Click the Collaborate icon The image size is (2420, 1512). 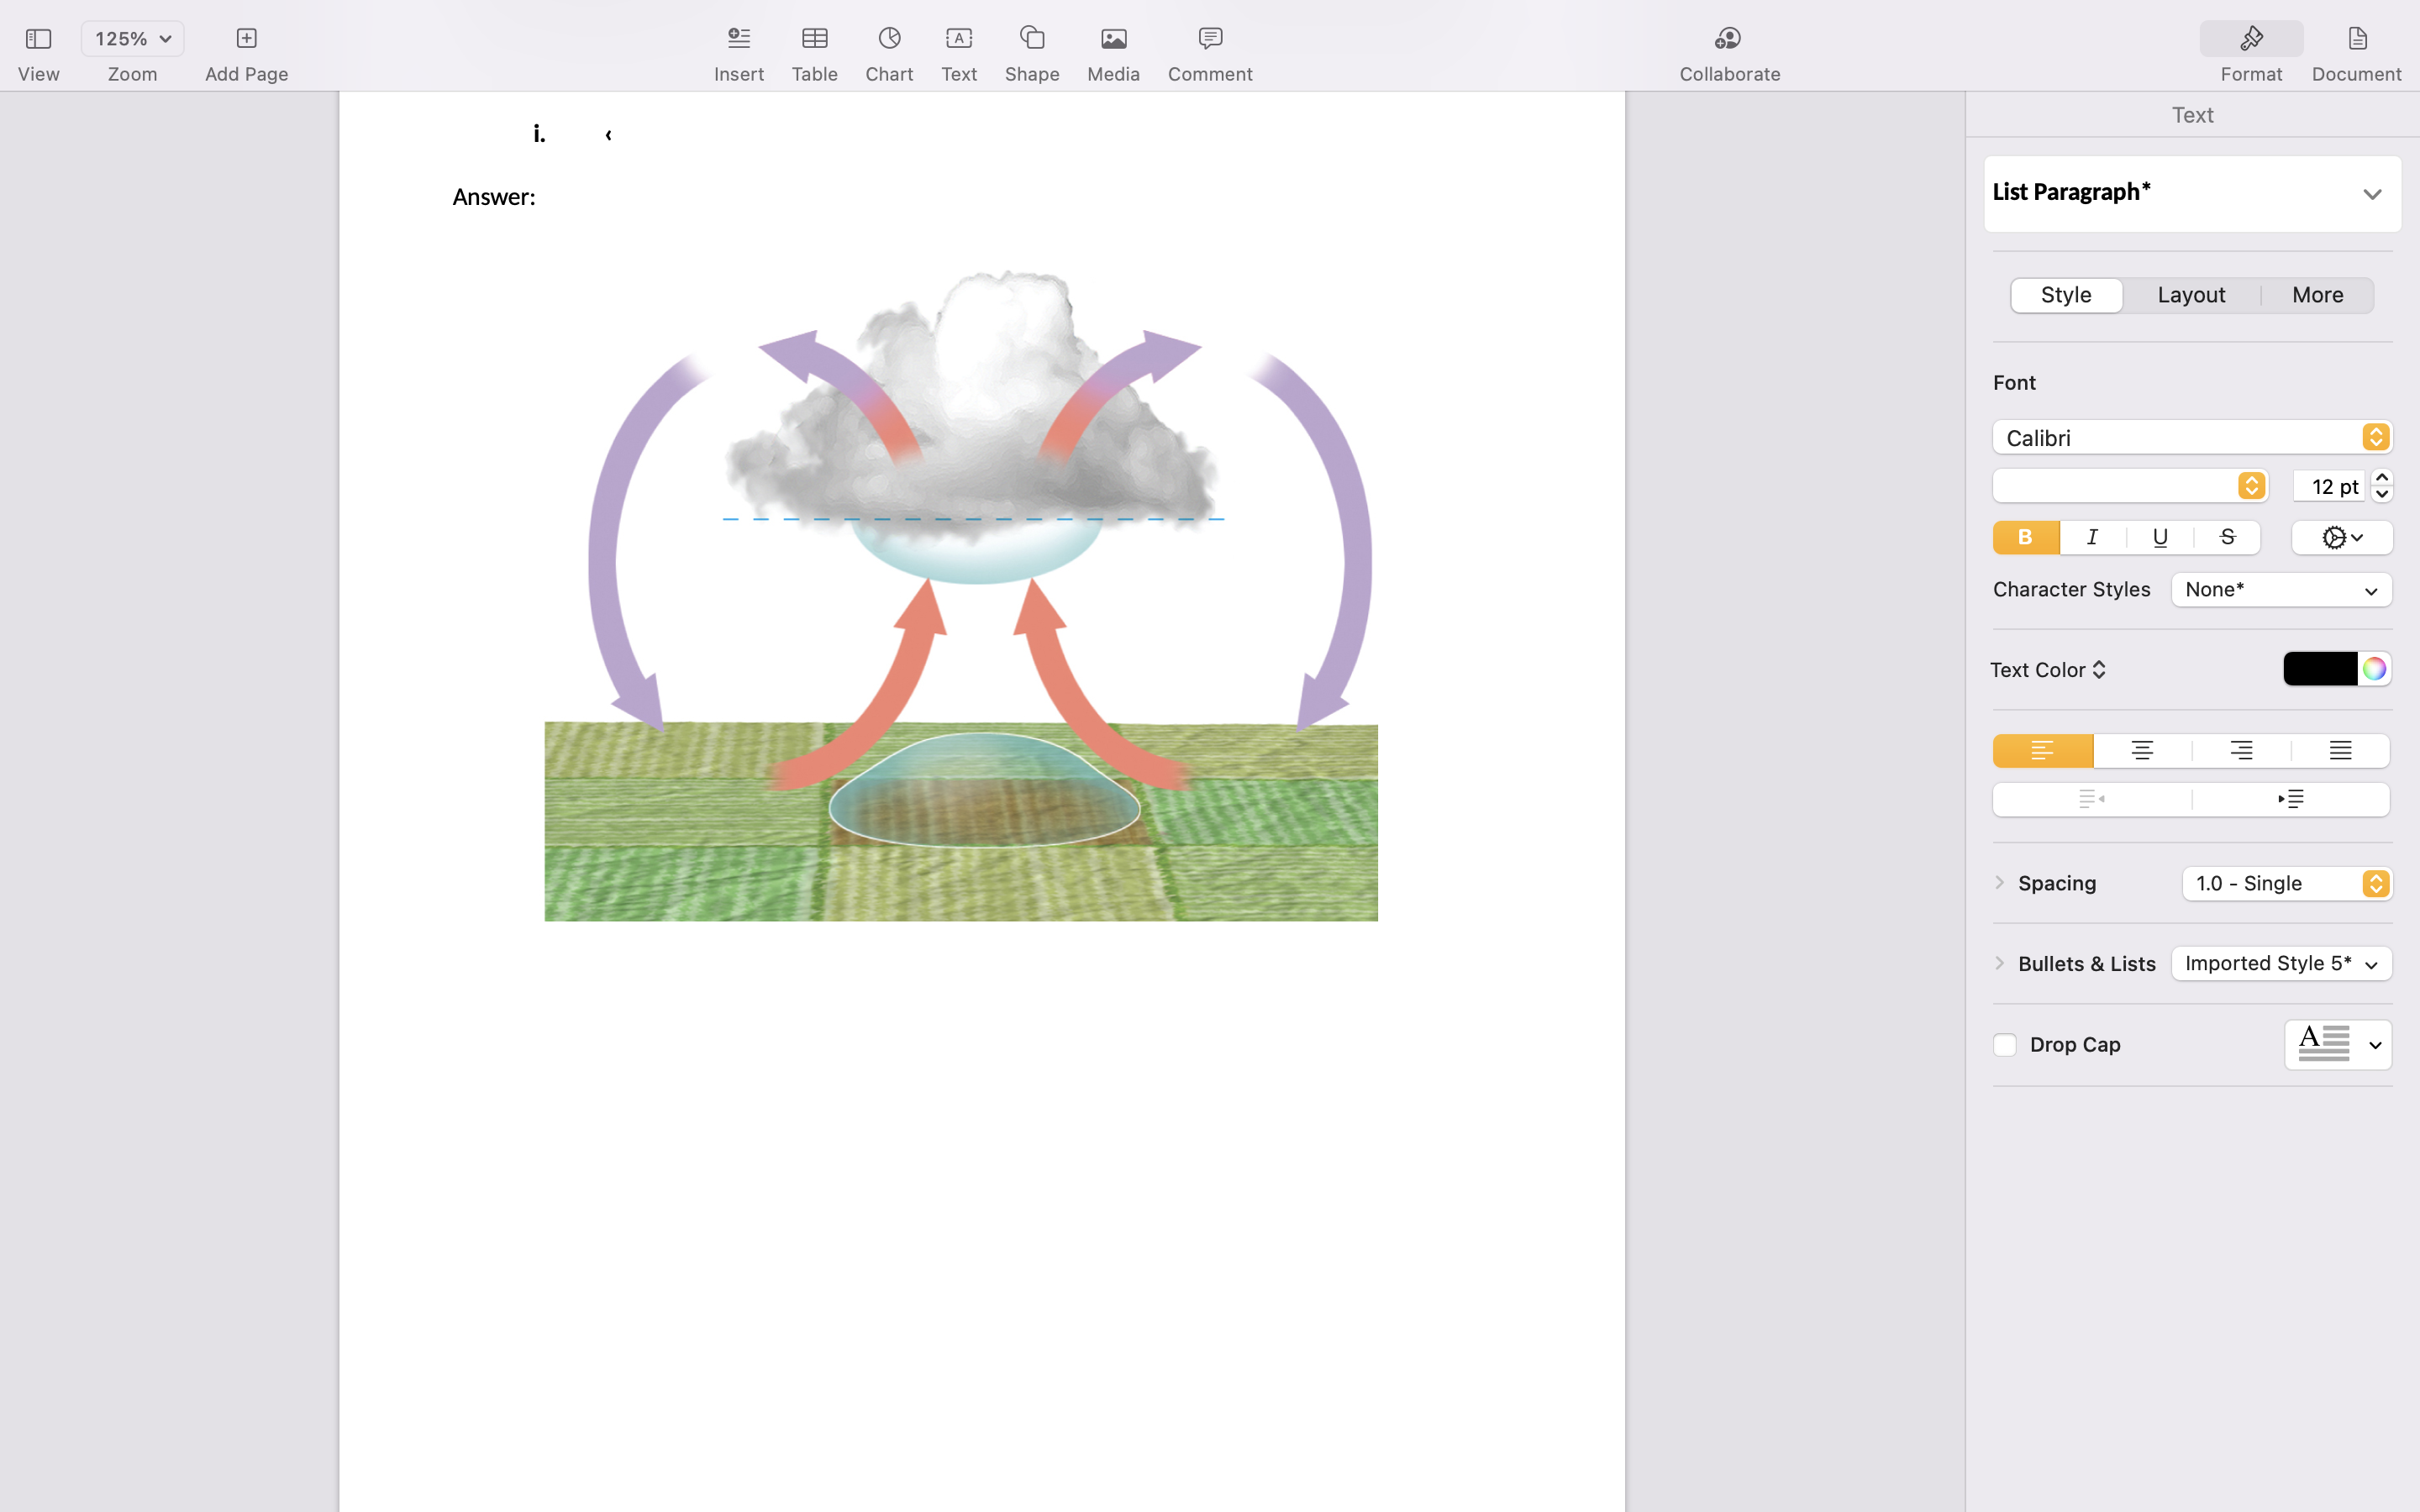pos(1729,39)
